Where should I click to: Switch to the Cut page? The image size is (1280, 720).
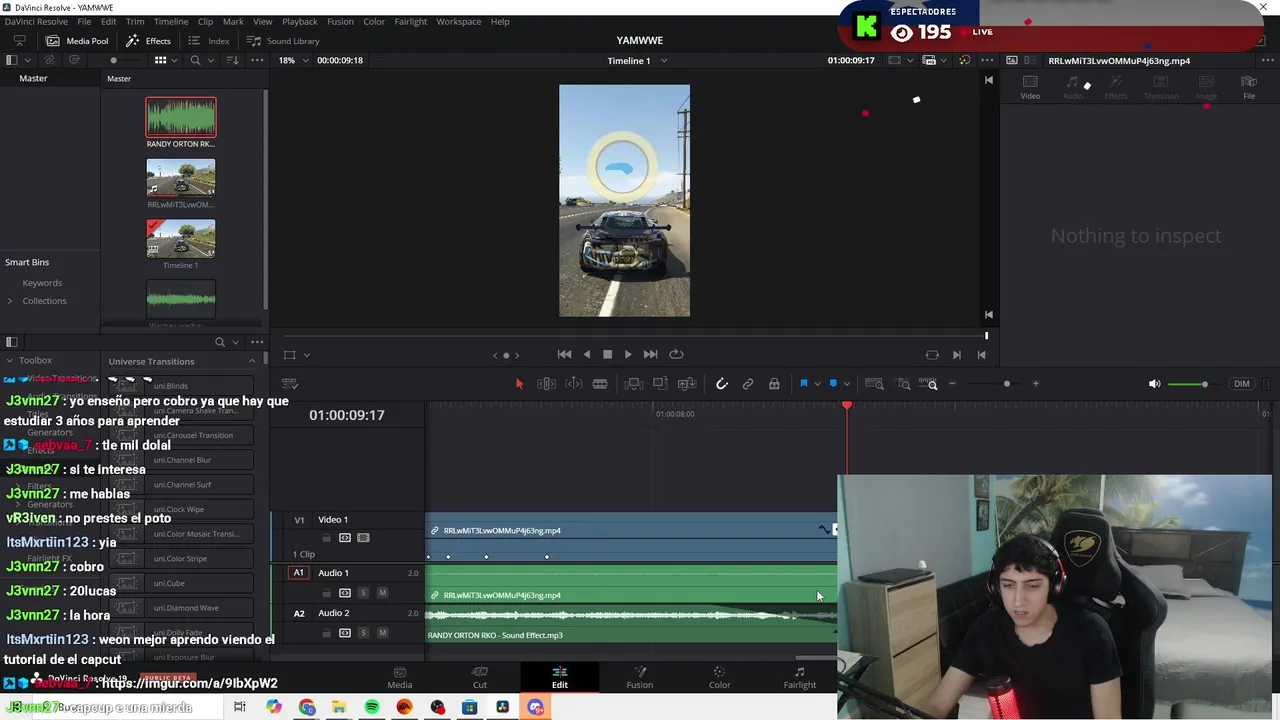[480, 677]
